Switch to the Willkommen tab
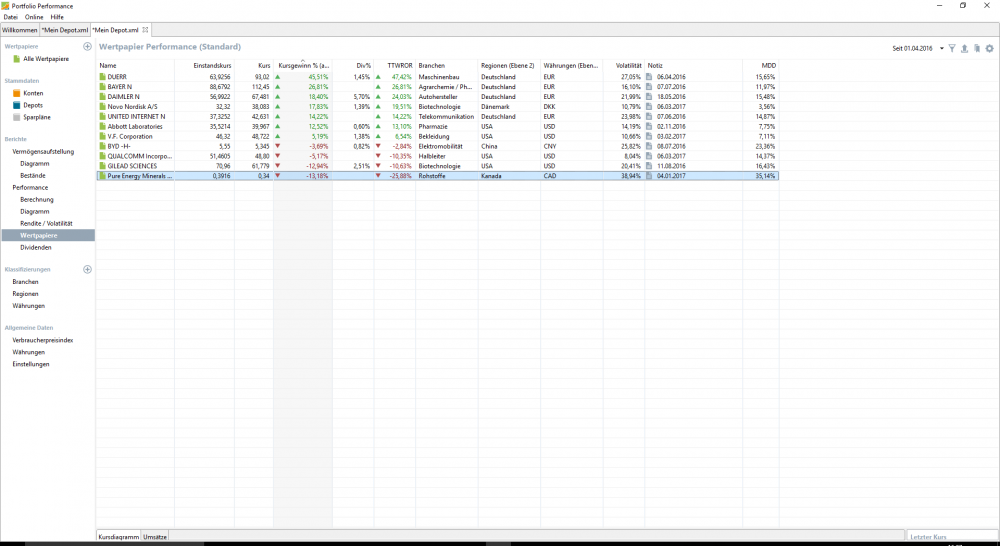 20,30
